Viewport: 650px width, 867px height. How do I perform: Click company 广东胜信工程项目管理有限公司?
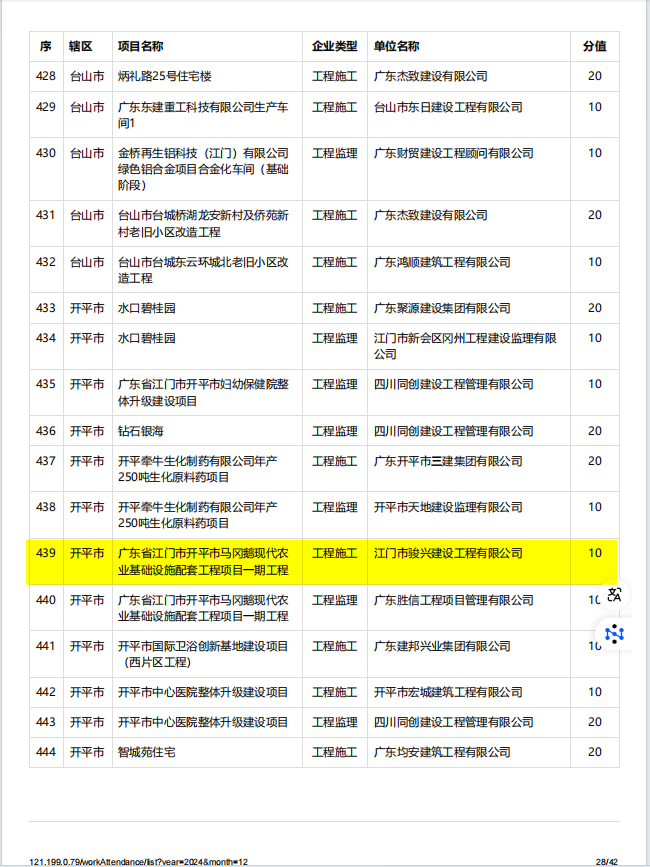click(453, 600)
